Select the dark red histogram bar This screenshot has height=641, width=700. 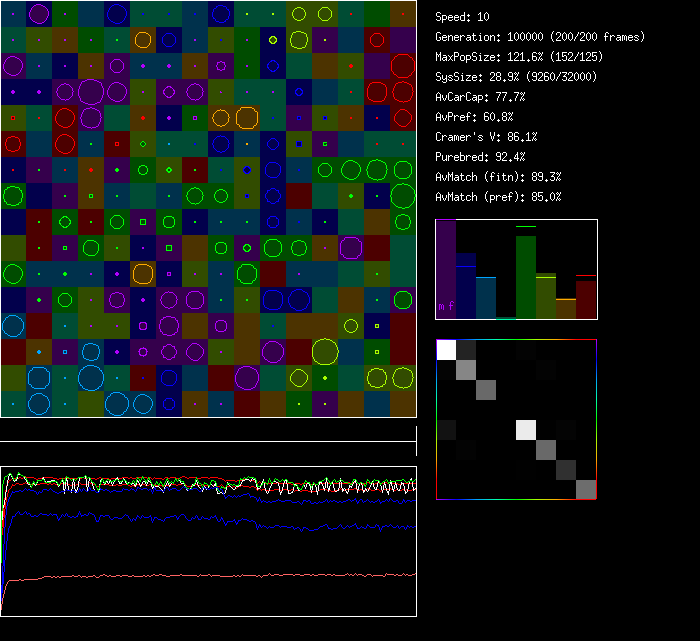[586, 298]
